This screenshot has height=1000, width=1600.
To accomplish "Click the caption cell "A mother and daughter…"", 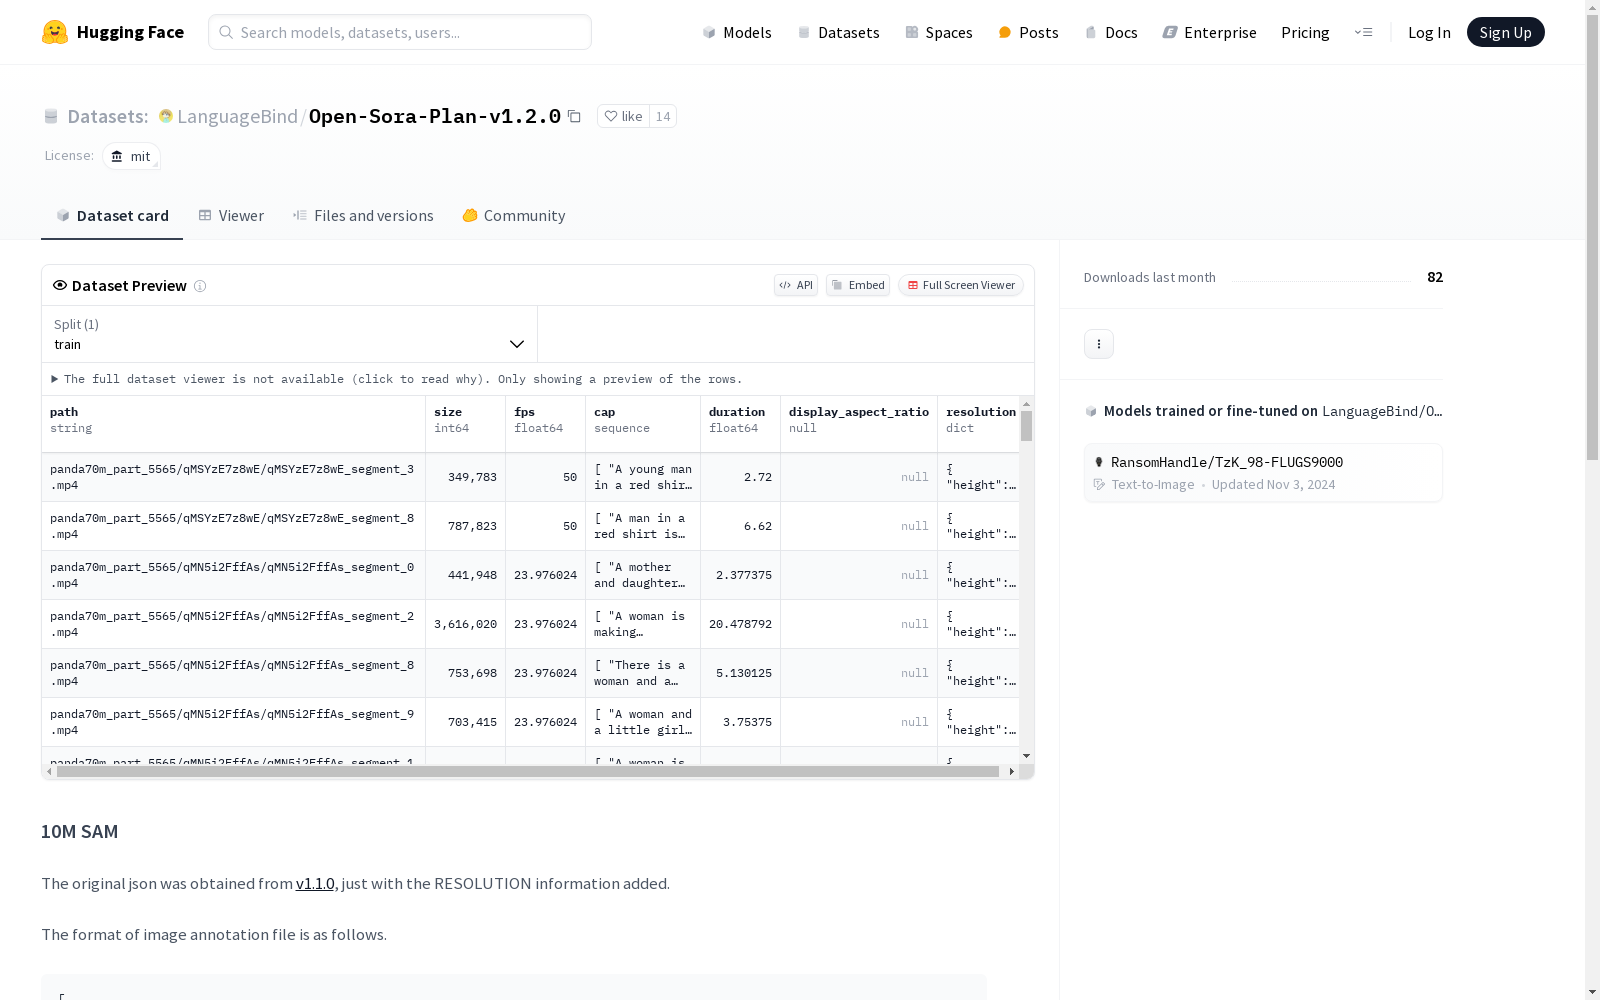I will point(643,575).
